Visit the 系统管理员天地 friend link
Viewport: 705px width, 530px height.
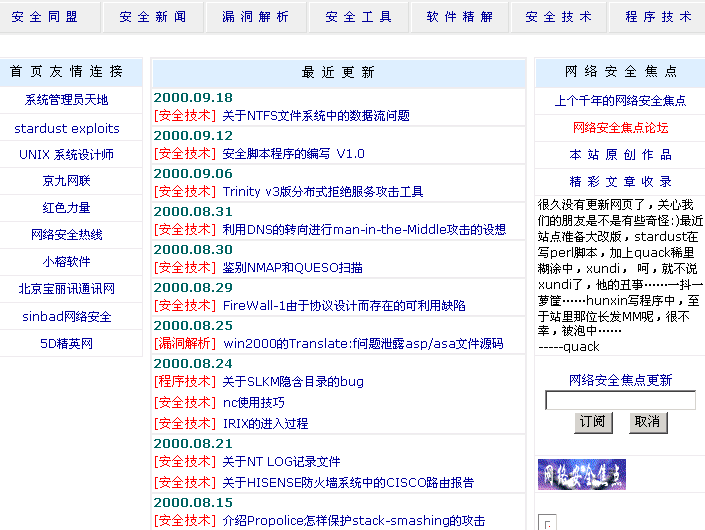point(67,100)
